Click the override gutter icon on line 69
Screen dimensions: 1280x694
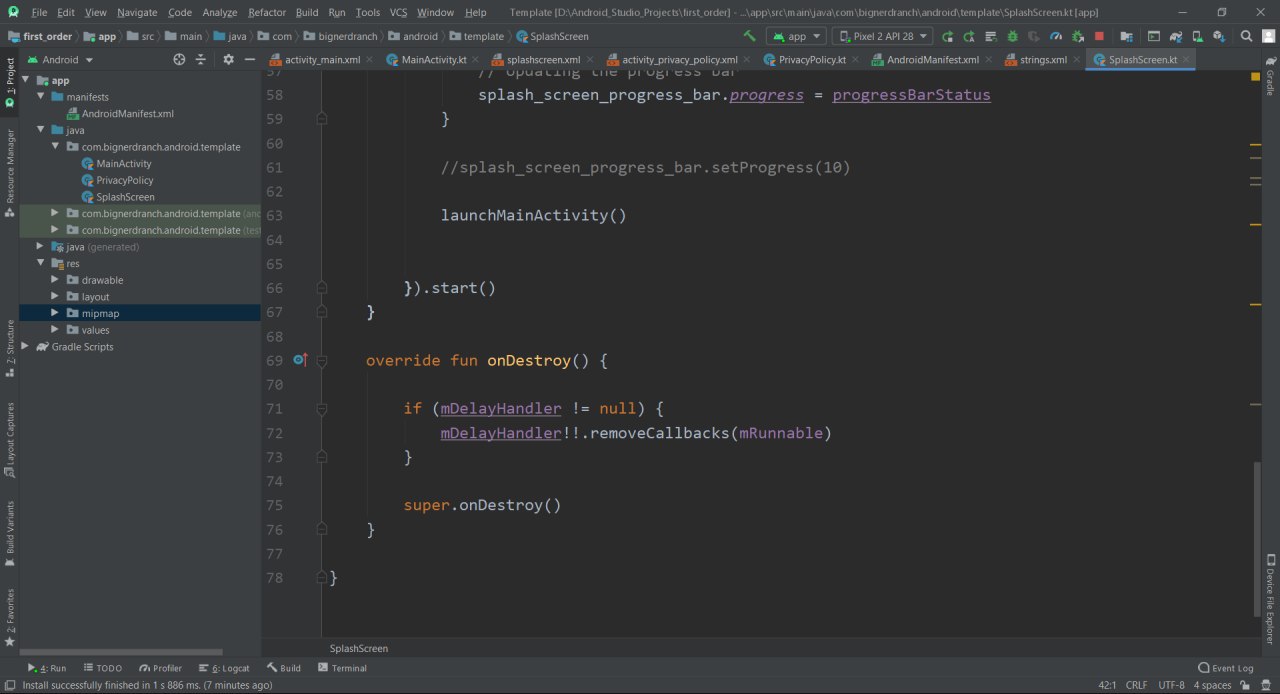(299, 360)
